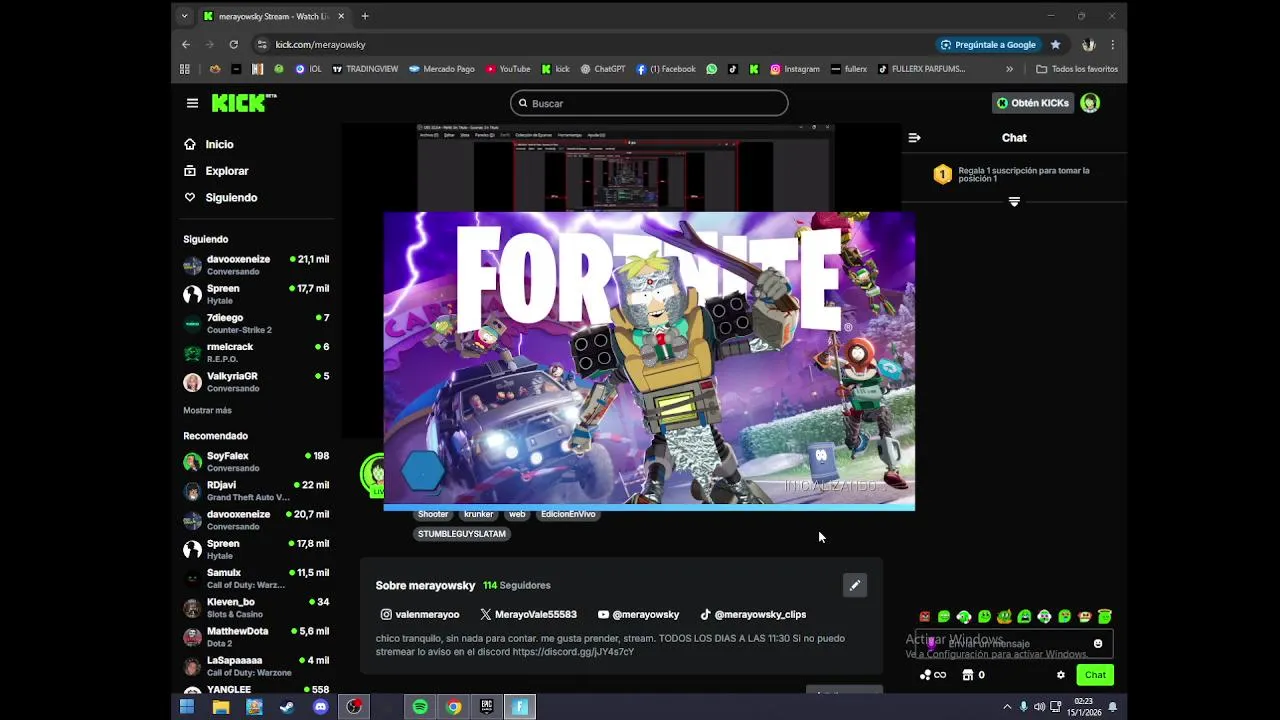Switch to Fortnite in the taskbar
Image resolution: width=1280 pixels, height=720 pixels.
(x=520, y=707)
